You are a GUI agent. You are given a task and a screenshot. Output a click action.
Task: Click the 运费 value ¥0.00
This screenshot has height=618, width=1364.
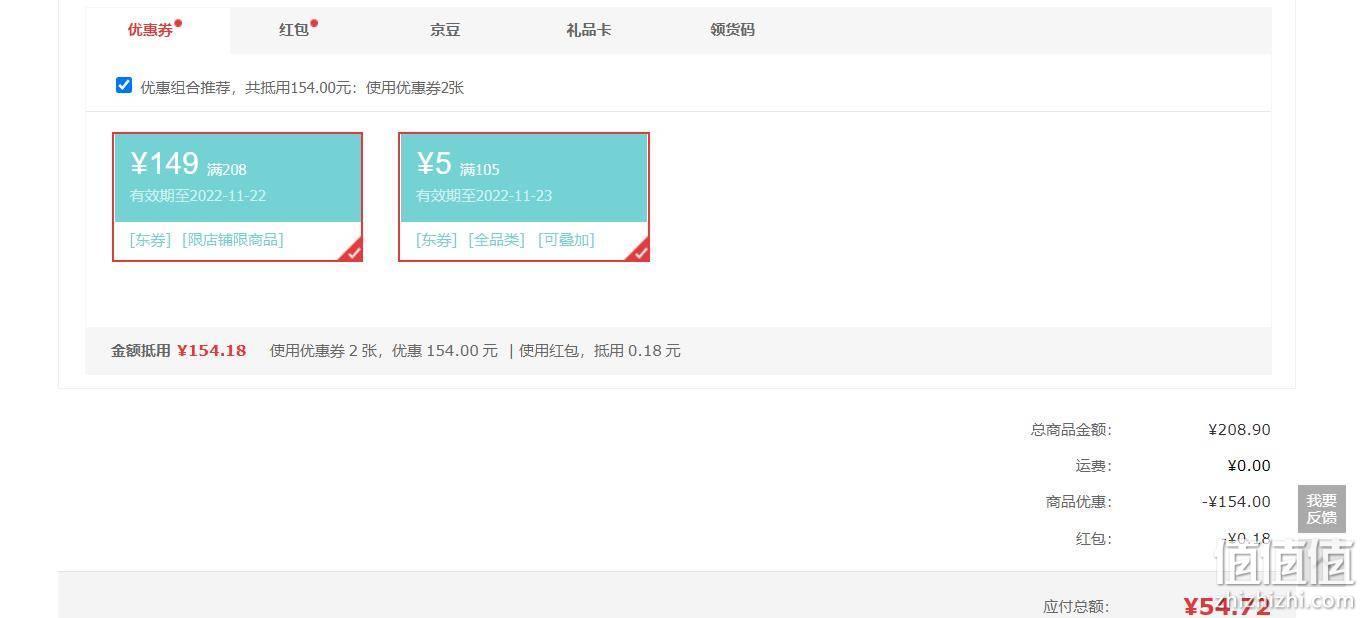(1249, 466)
